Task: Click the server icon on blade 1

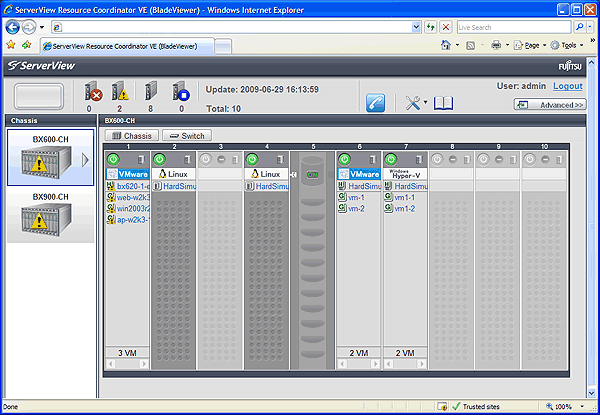Action: point(141,159)
